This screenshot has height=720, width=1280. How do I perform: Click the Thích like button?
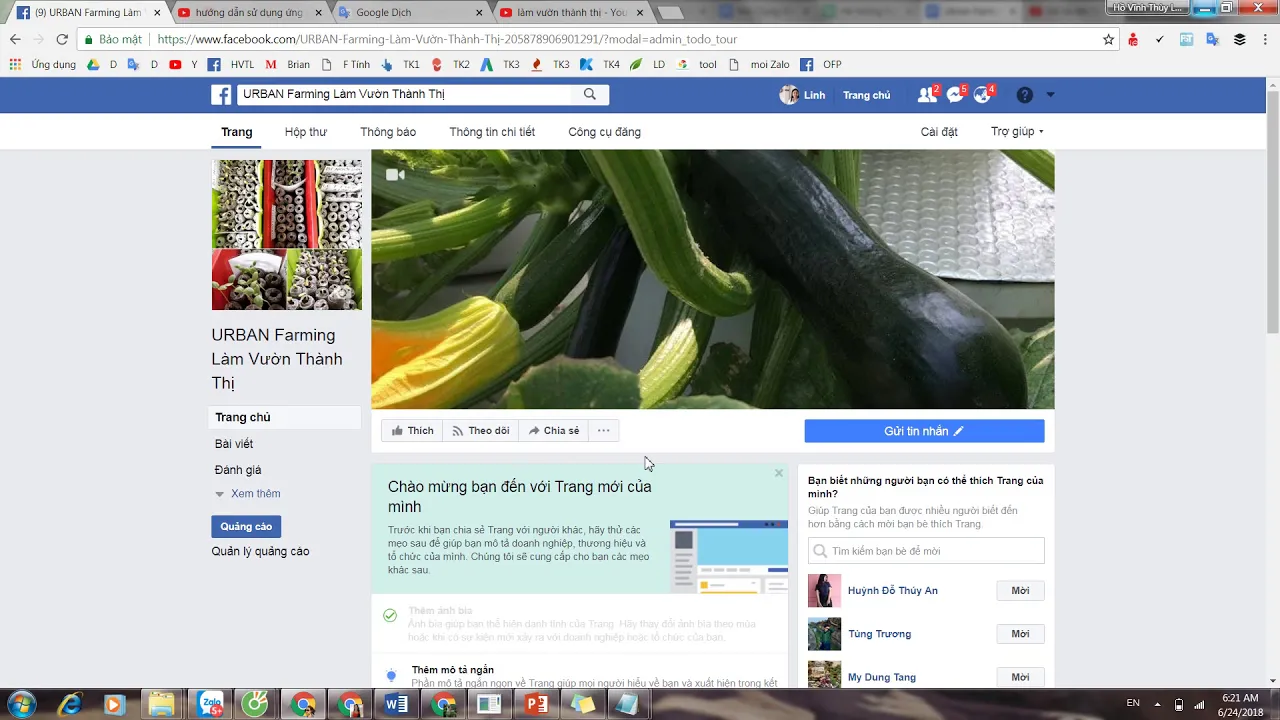412,431
